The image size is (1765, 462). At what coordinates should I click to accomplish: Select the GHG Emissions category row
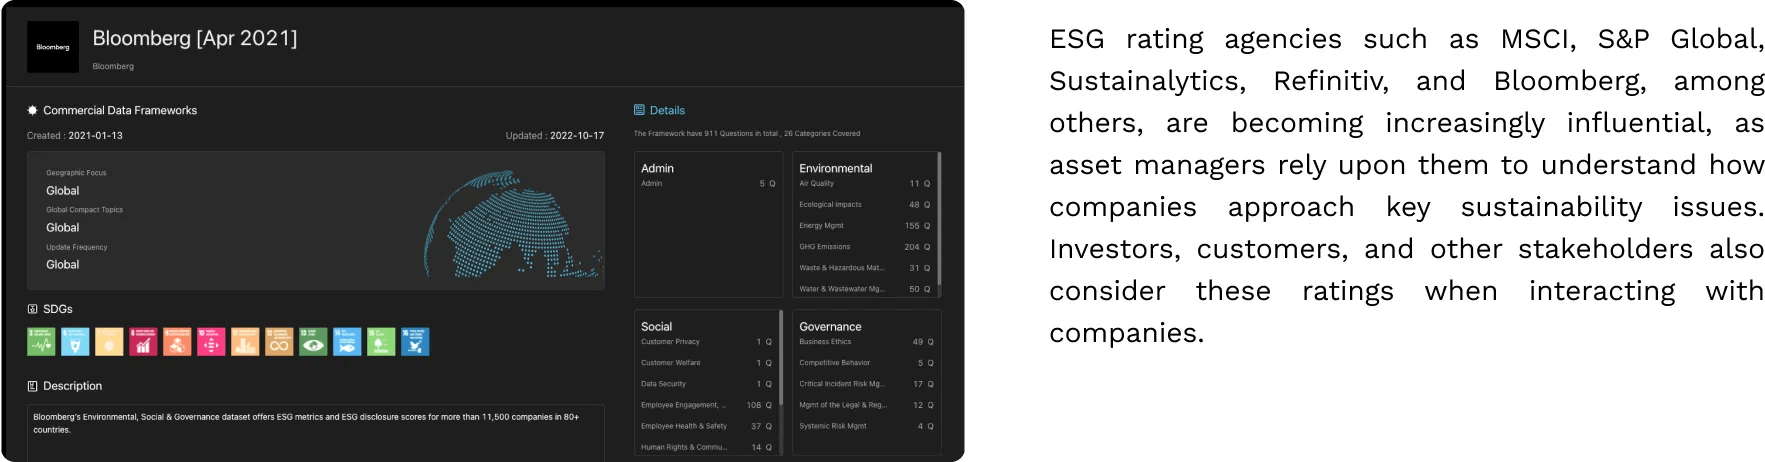[x=864, y=247]
